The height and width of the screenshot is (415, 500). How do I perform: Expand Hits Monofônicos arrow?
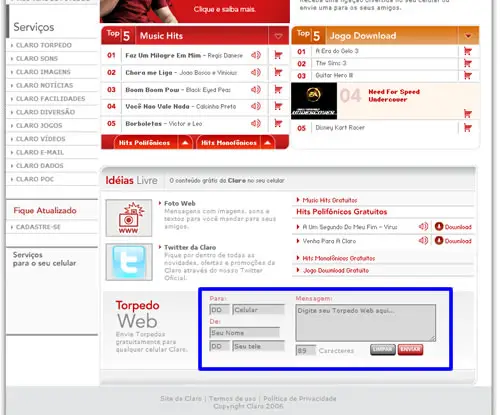click(x=267, y=143)
